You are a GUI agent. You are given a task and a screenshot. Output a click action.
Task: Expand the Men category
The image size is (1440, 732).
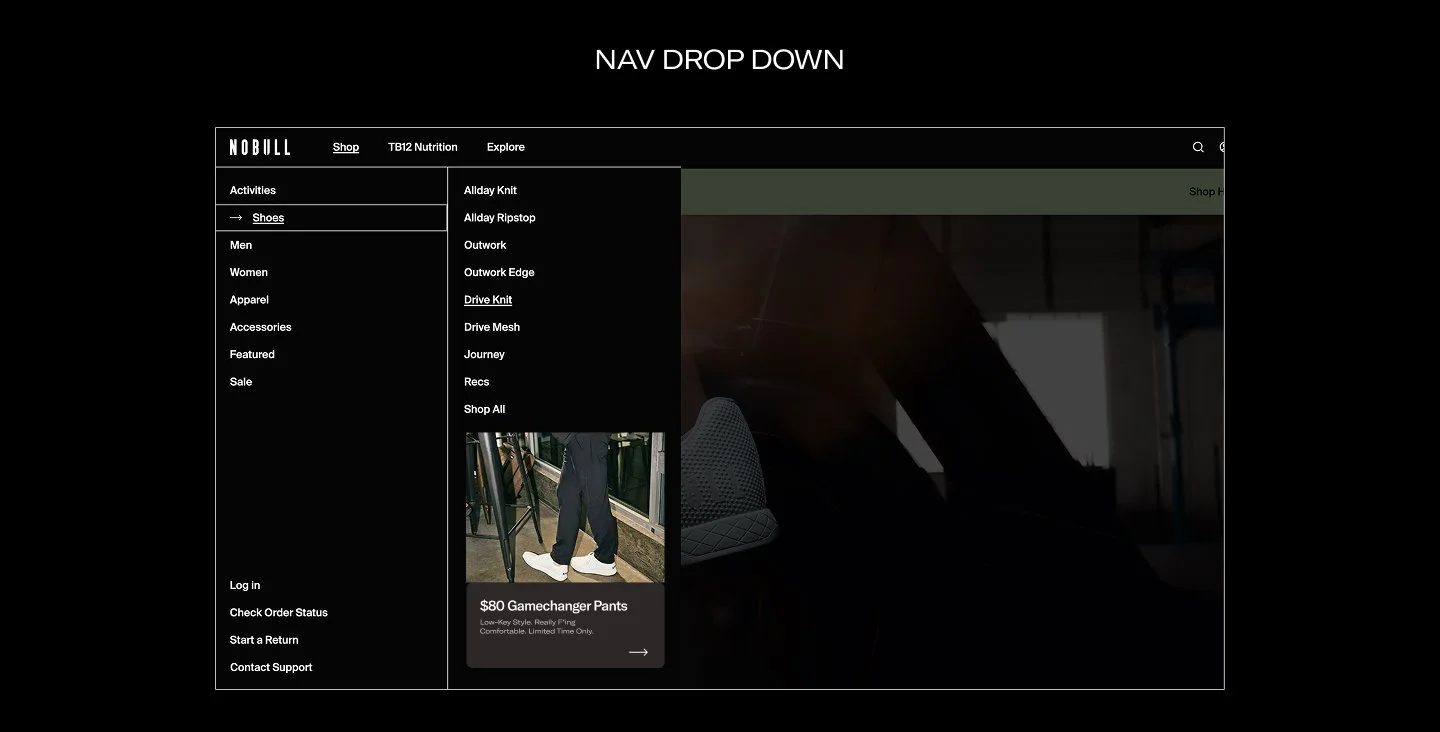[x=241, y=245]
